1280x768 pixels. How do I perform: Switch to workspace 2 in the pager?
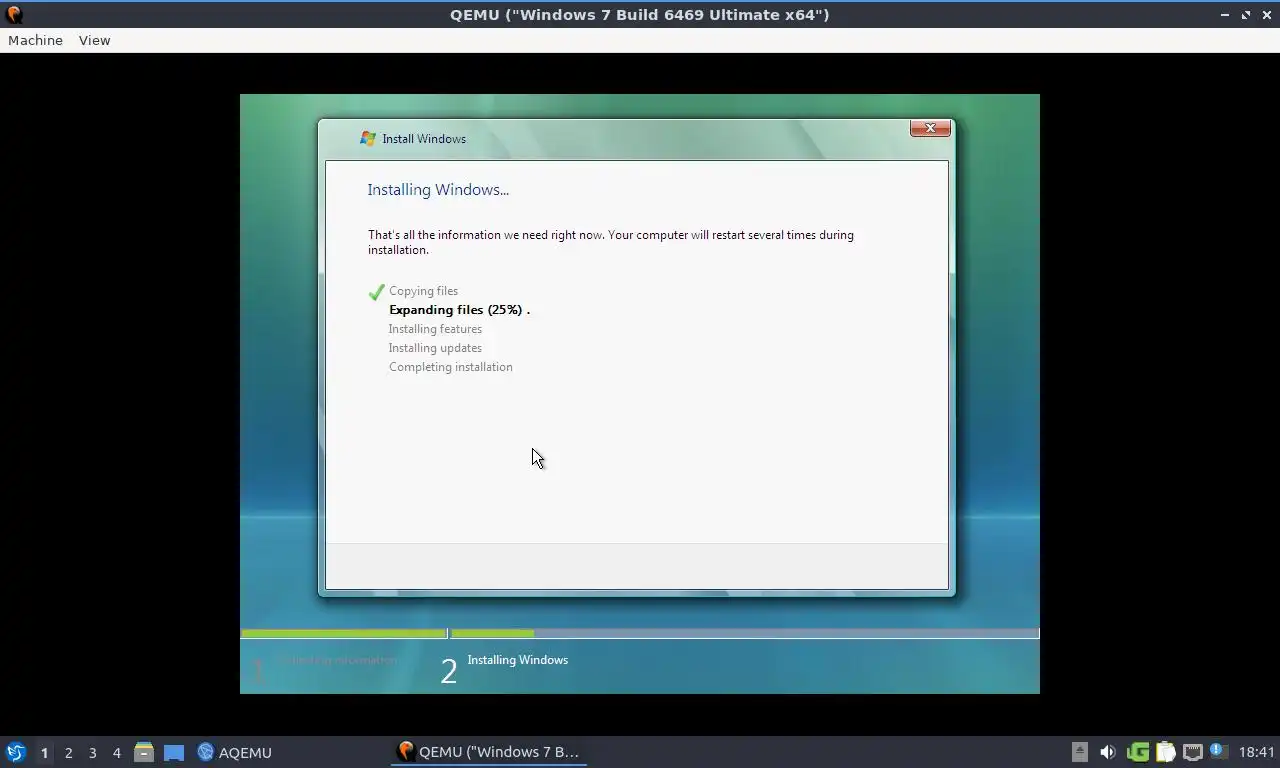[68, 753]
